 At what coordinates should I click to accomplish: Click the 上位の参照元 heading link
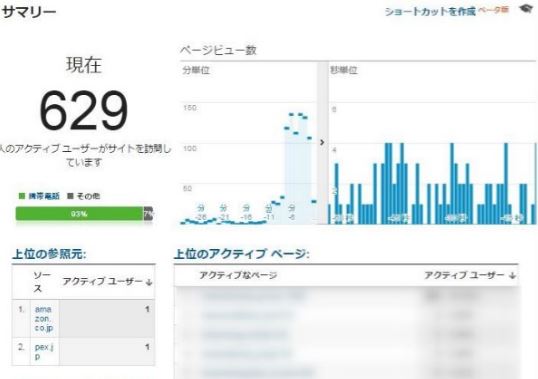[x=49, y=254]
